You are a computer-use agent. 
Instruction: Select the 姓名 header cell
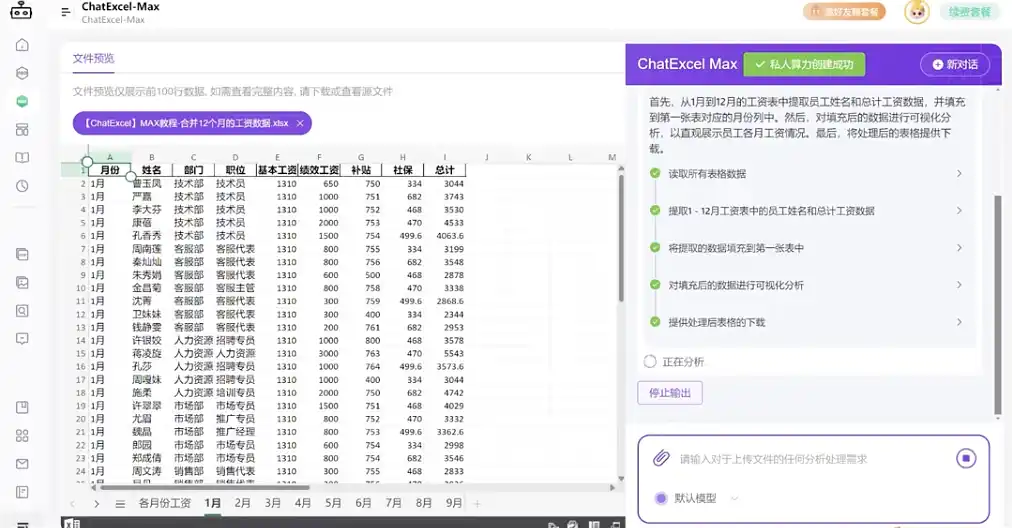point(152,170)
